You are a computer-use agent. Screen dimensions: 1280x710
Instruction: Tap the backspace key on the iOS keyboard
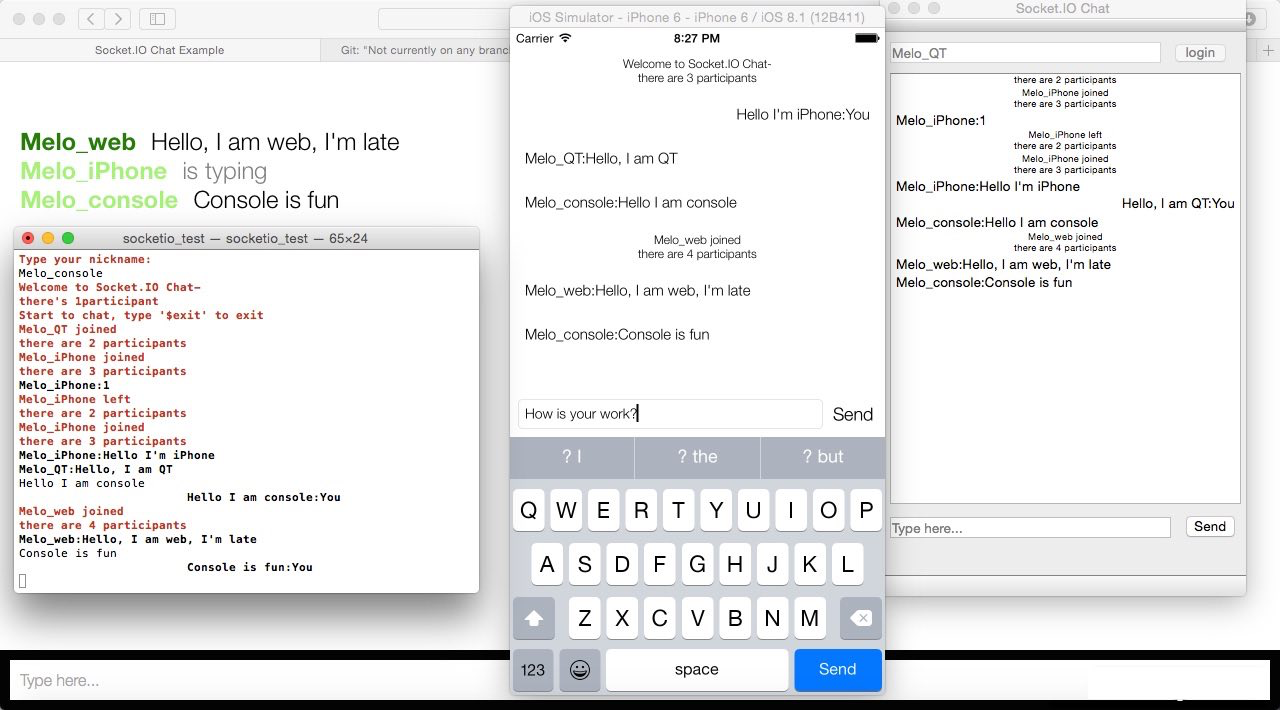click(x=860, y=618)
